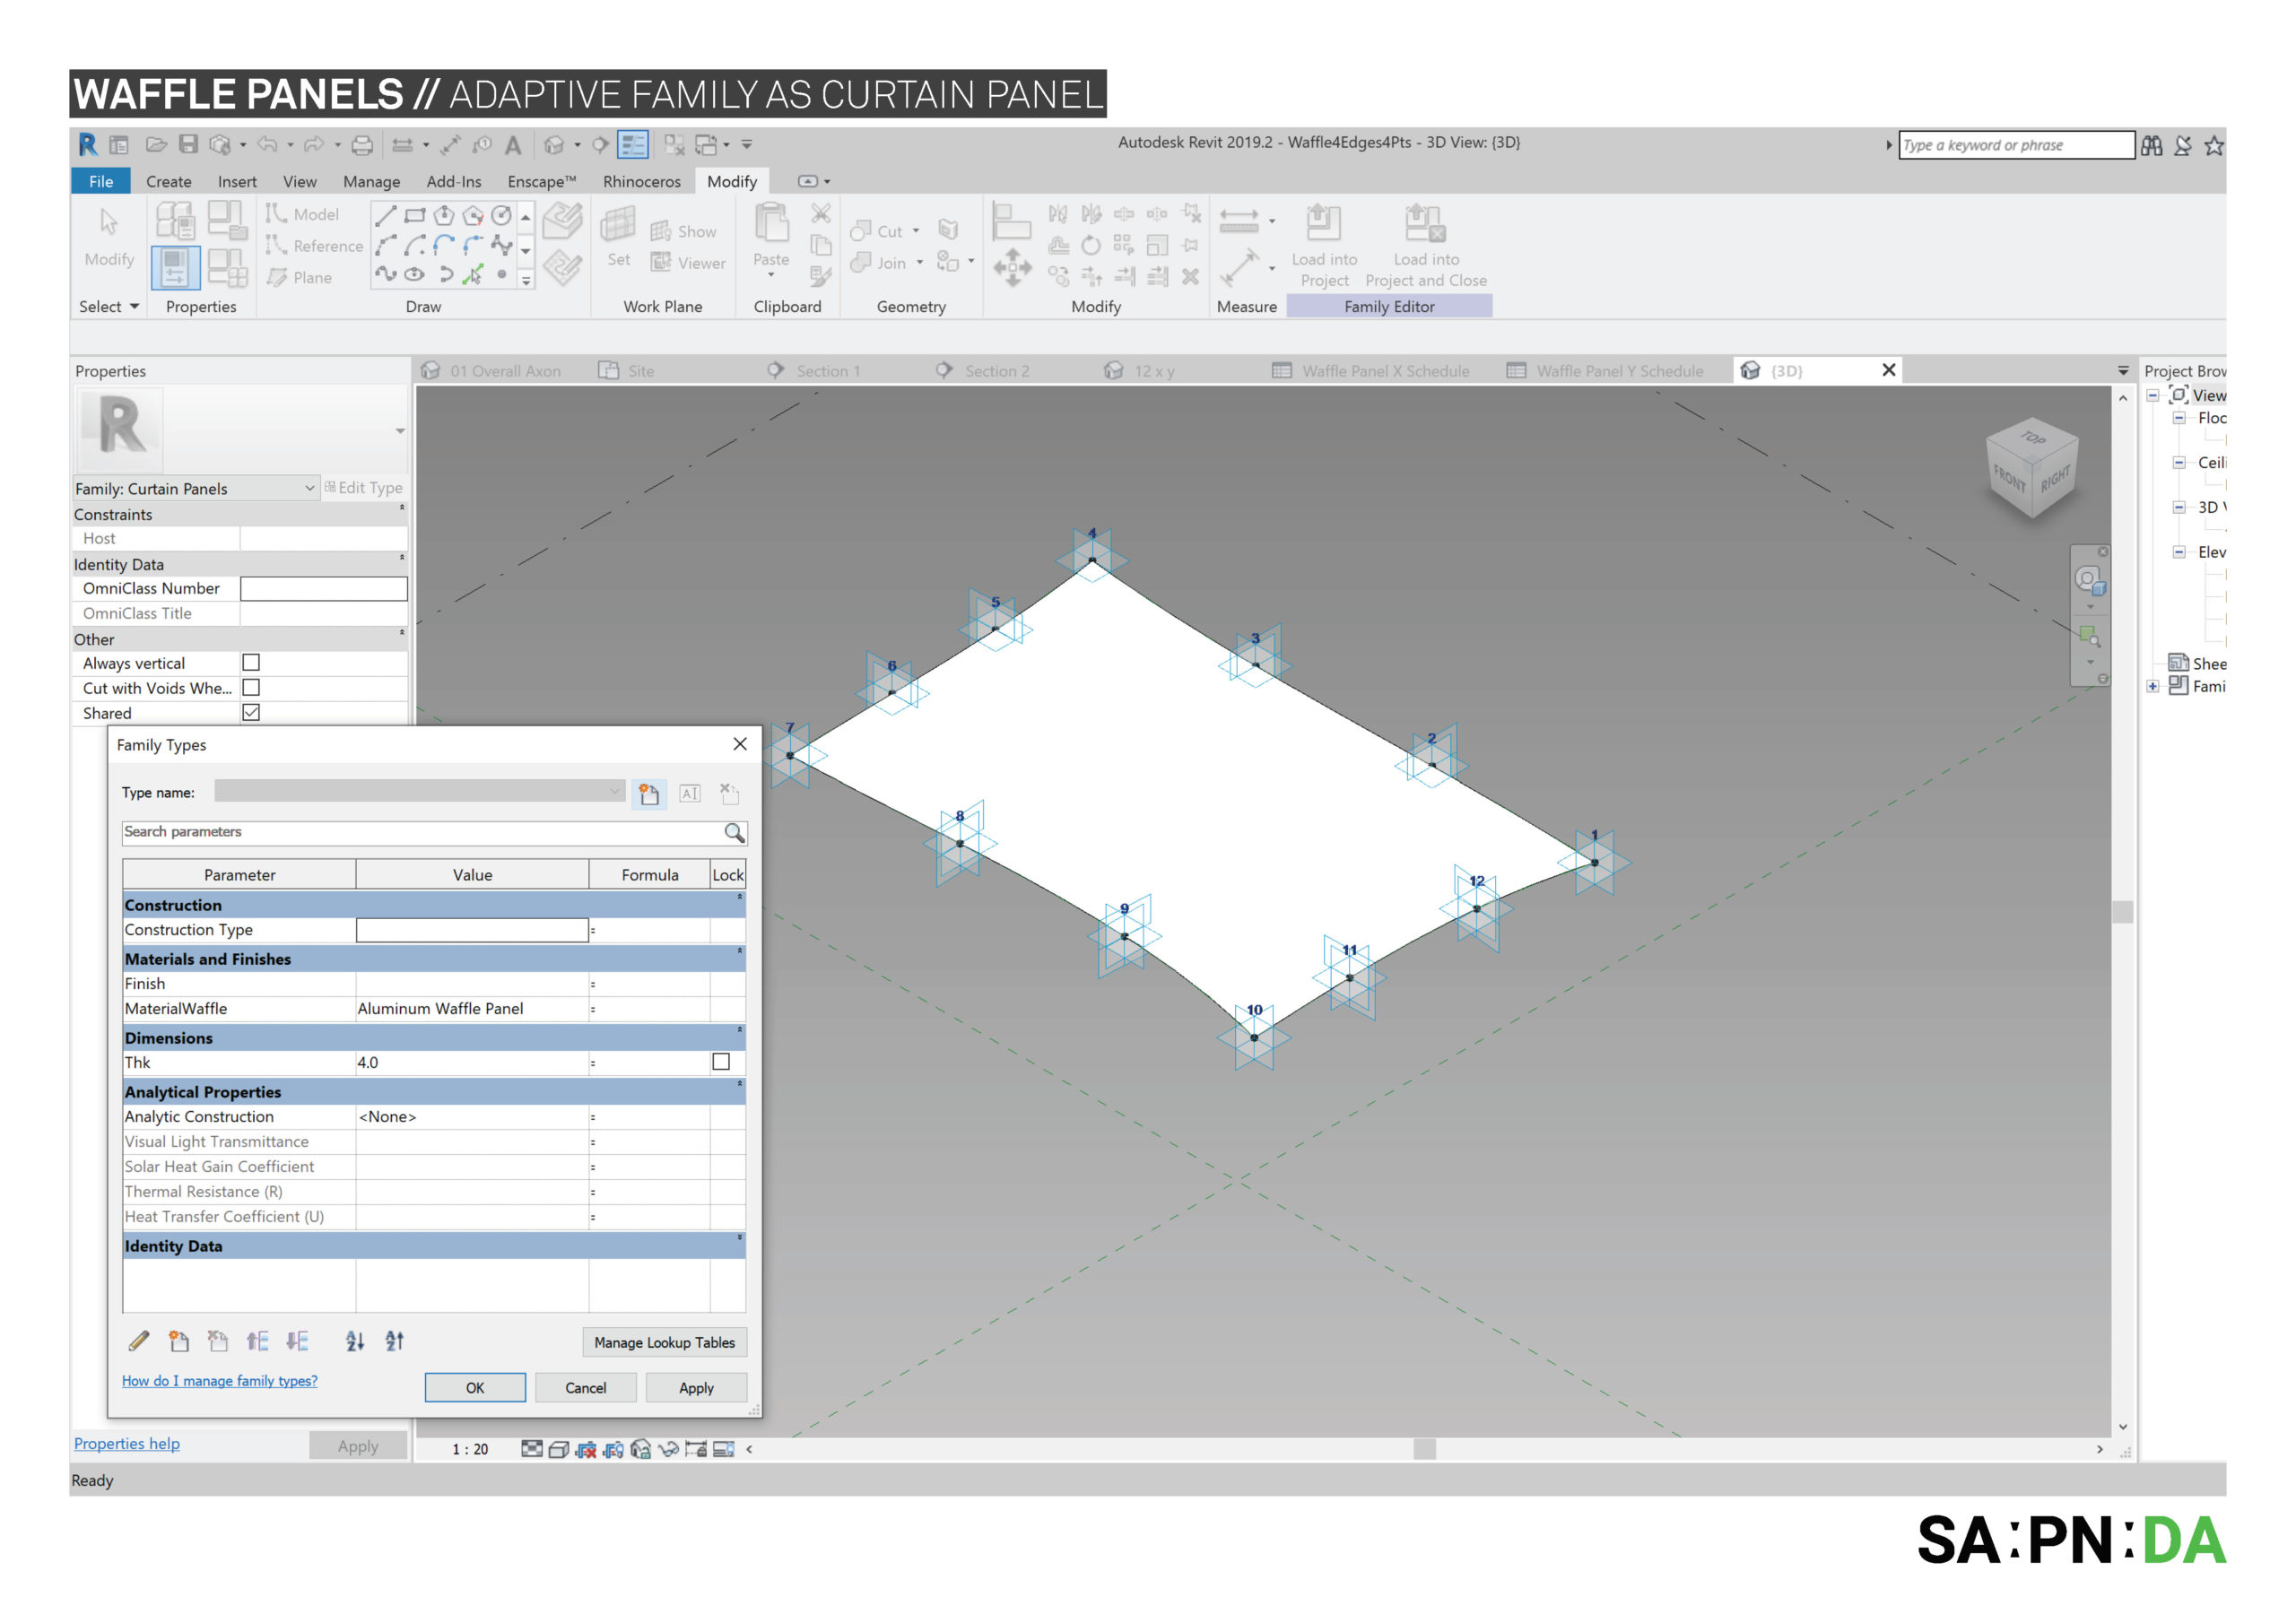Screen dimensions: 2296x1623
Task: Toggle the Always vertical checkbox
Action: click(251, 663)
